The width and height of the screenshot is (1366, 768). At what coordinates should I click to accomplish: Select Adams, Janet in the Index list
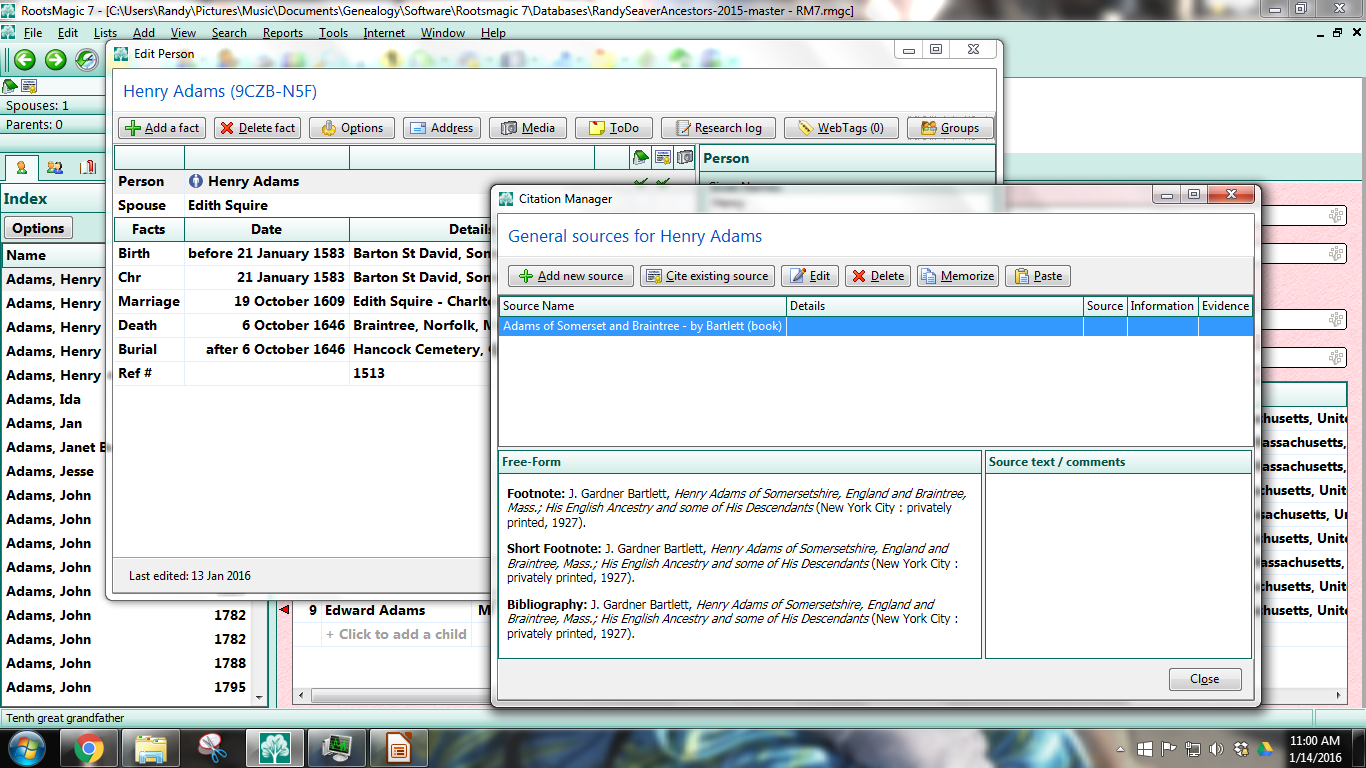pos(55,447)
